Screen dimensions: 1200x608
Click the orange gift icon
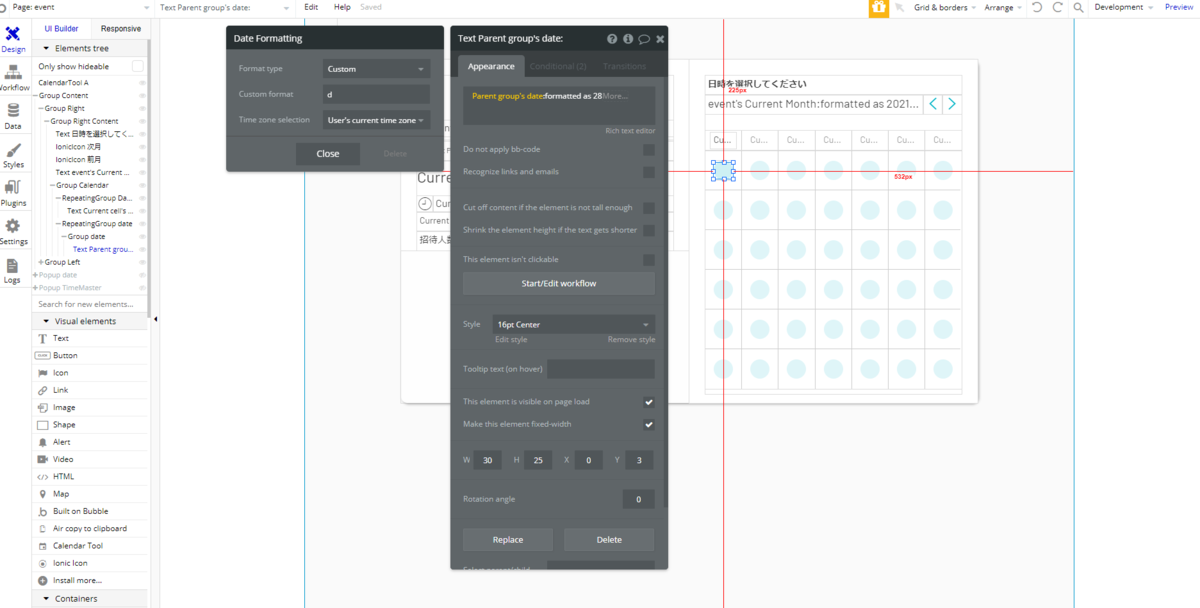[x=878, y=7]
